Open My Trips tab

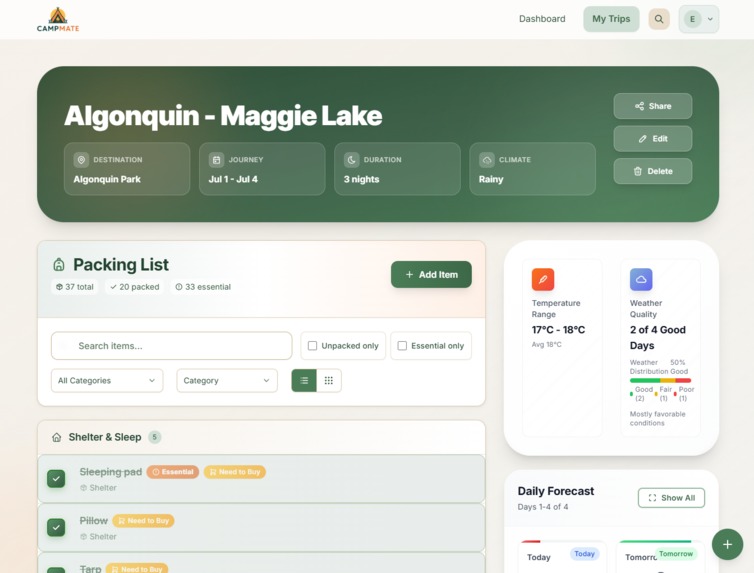click(611, 19)
